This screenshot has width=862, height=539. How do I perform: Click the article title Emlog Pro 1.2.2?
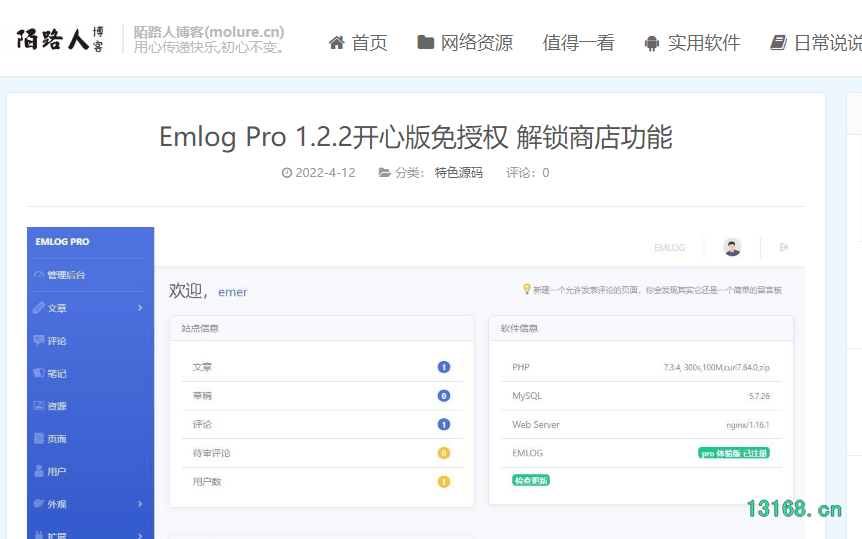[x=416, y=137]
